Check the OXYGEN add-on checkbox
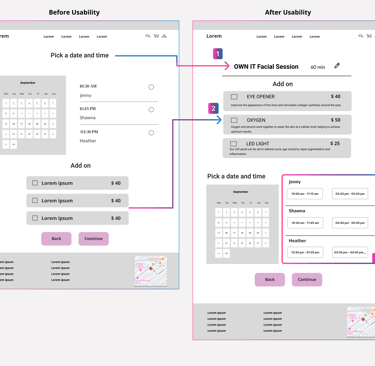 234,120
